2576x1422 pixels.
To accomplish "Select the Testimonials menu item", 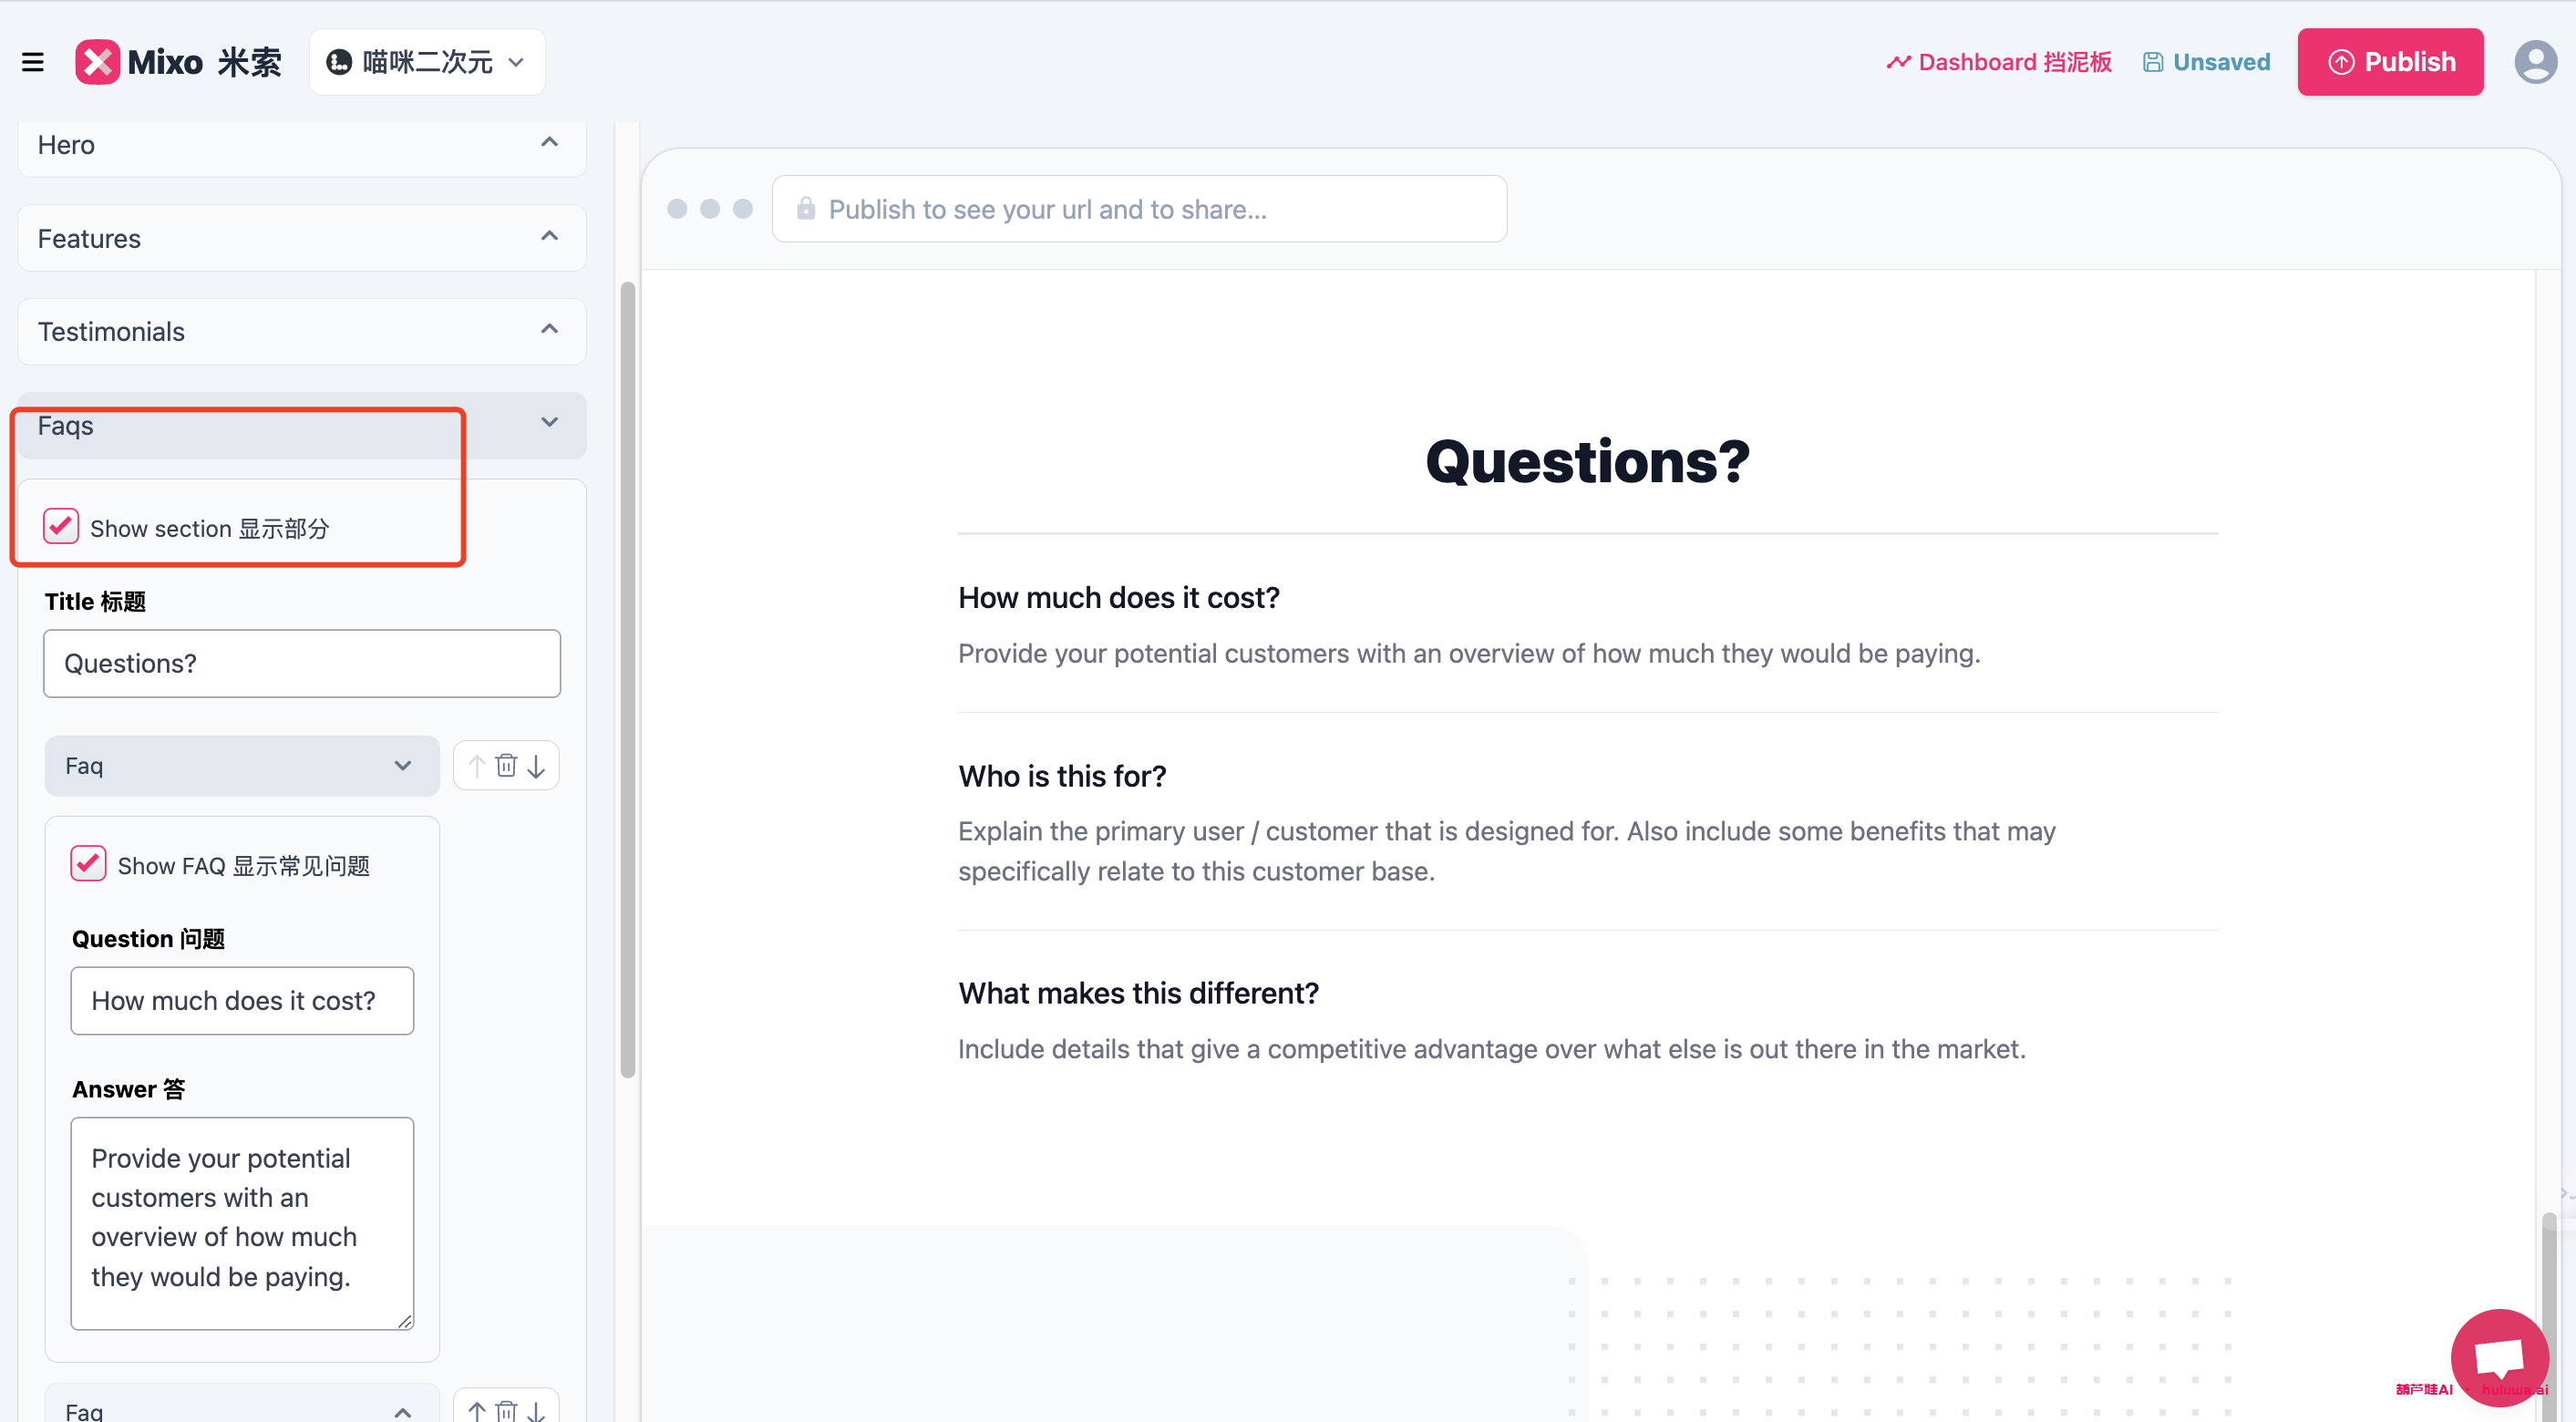I will coord(296,331).
